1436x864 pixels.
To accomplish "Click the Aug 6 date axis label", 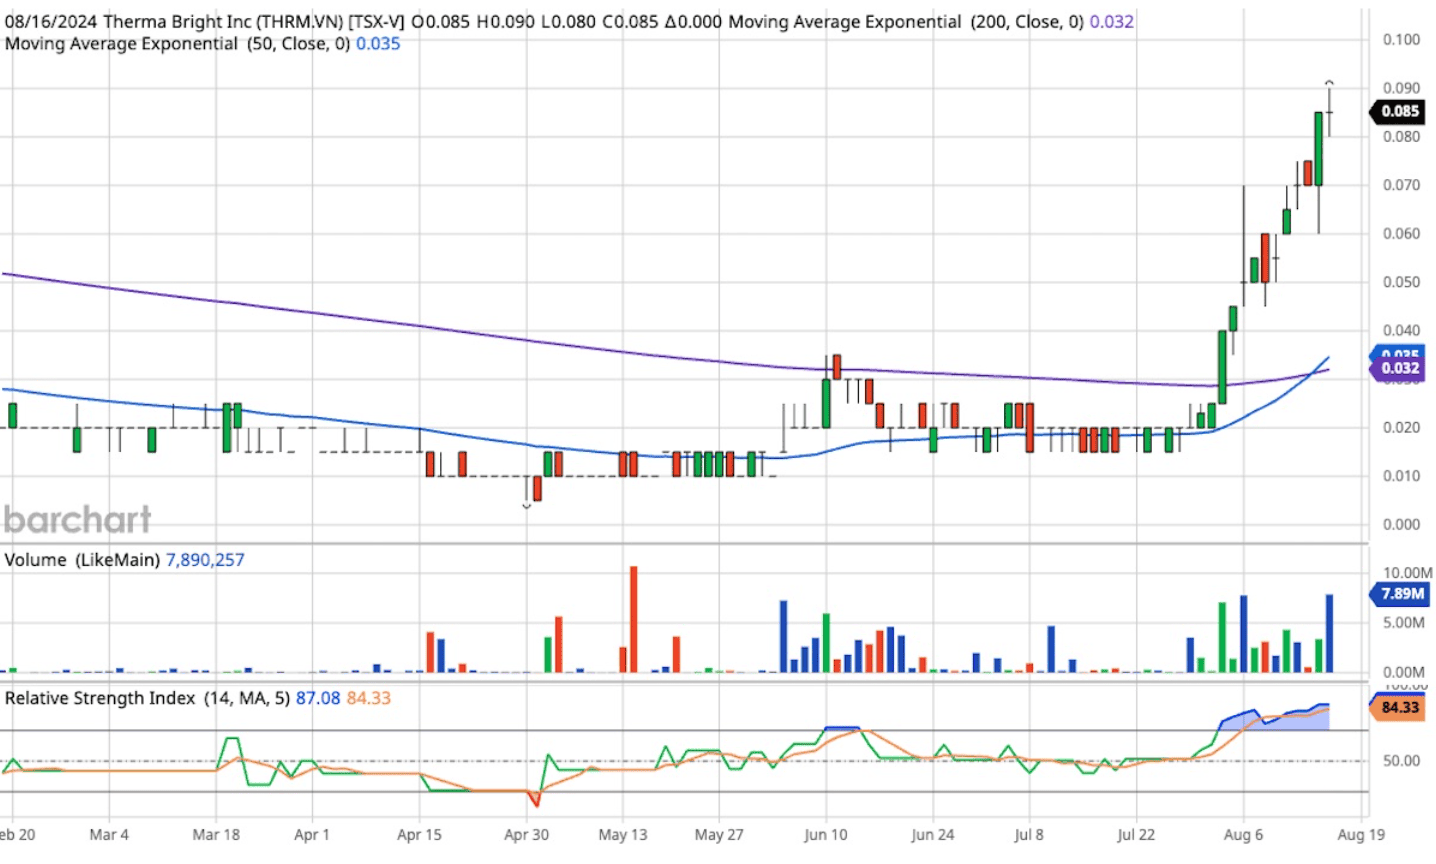I will [1243, 834].
